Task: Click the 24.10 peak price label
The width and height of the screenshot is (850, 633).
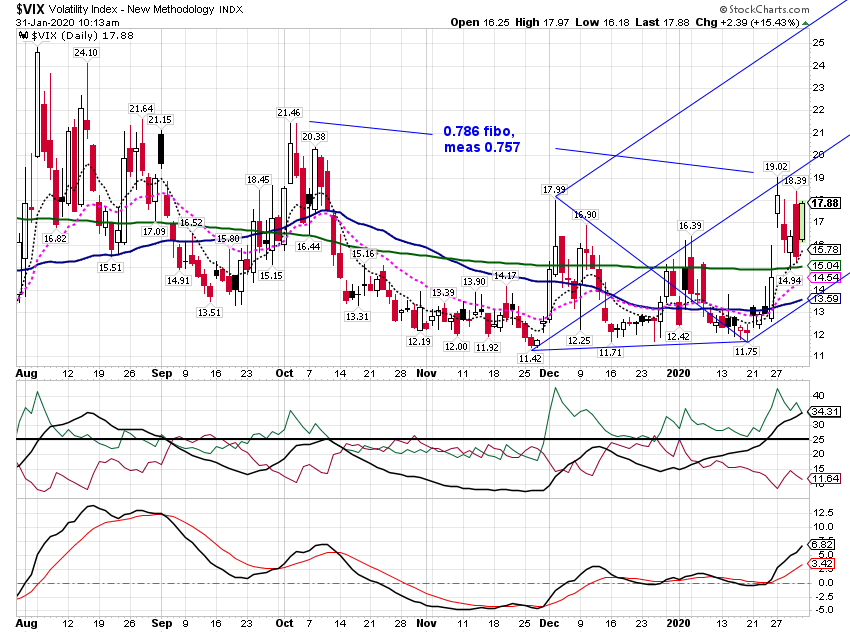Action: pyautogui.click(x=86, y=53)
